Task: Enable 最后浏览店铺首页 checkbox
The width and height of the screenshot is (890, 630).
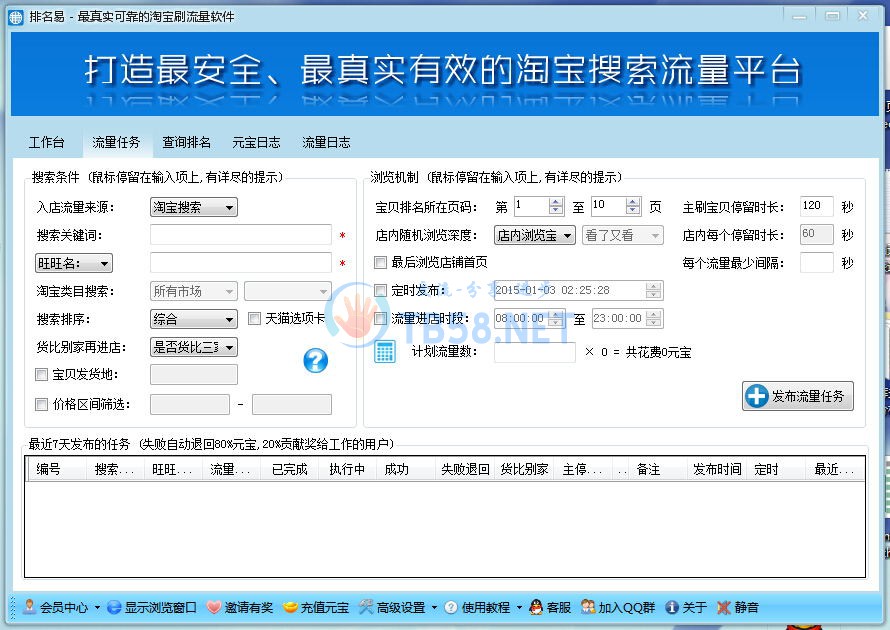Action: (x=381, y=262)
